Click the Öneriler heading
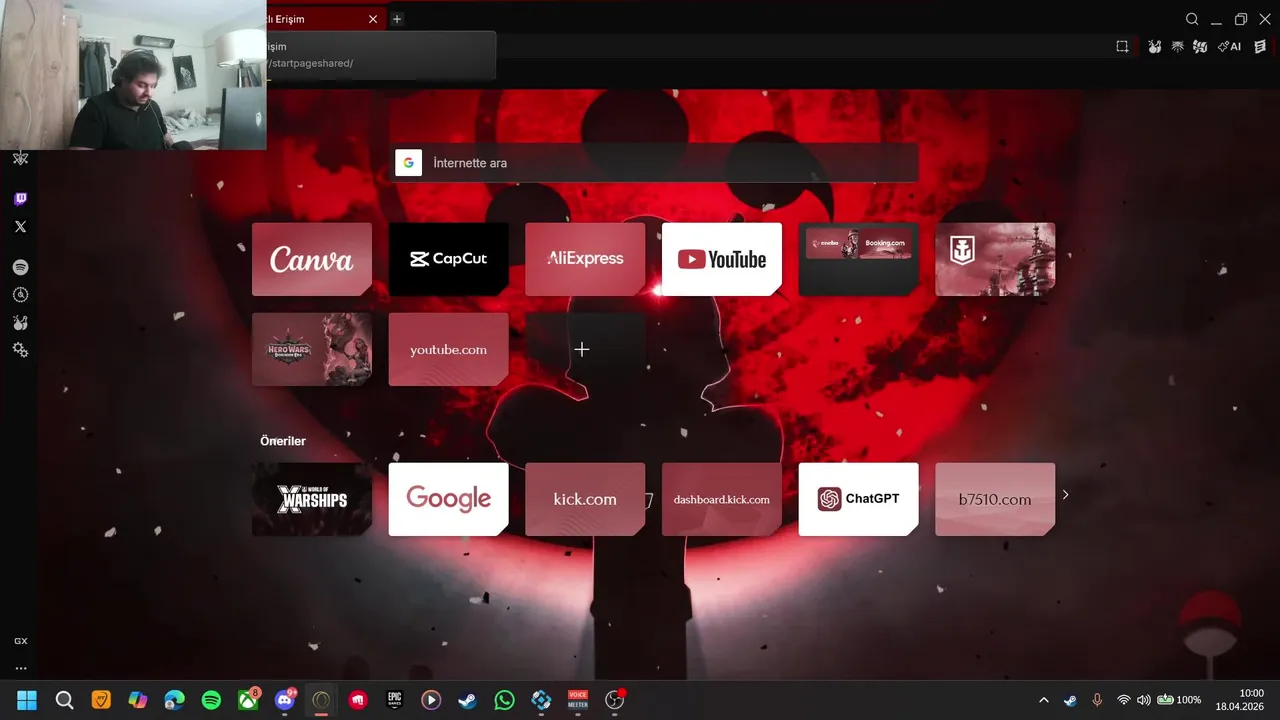This screenshot has height=720, width=1280. [283, 441]
